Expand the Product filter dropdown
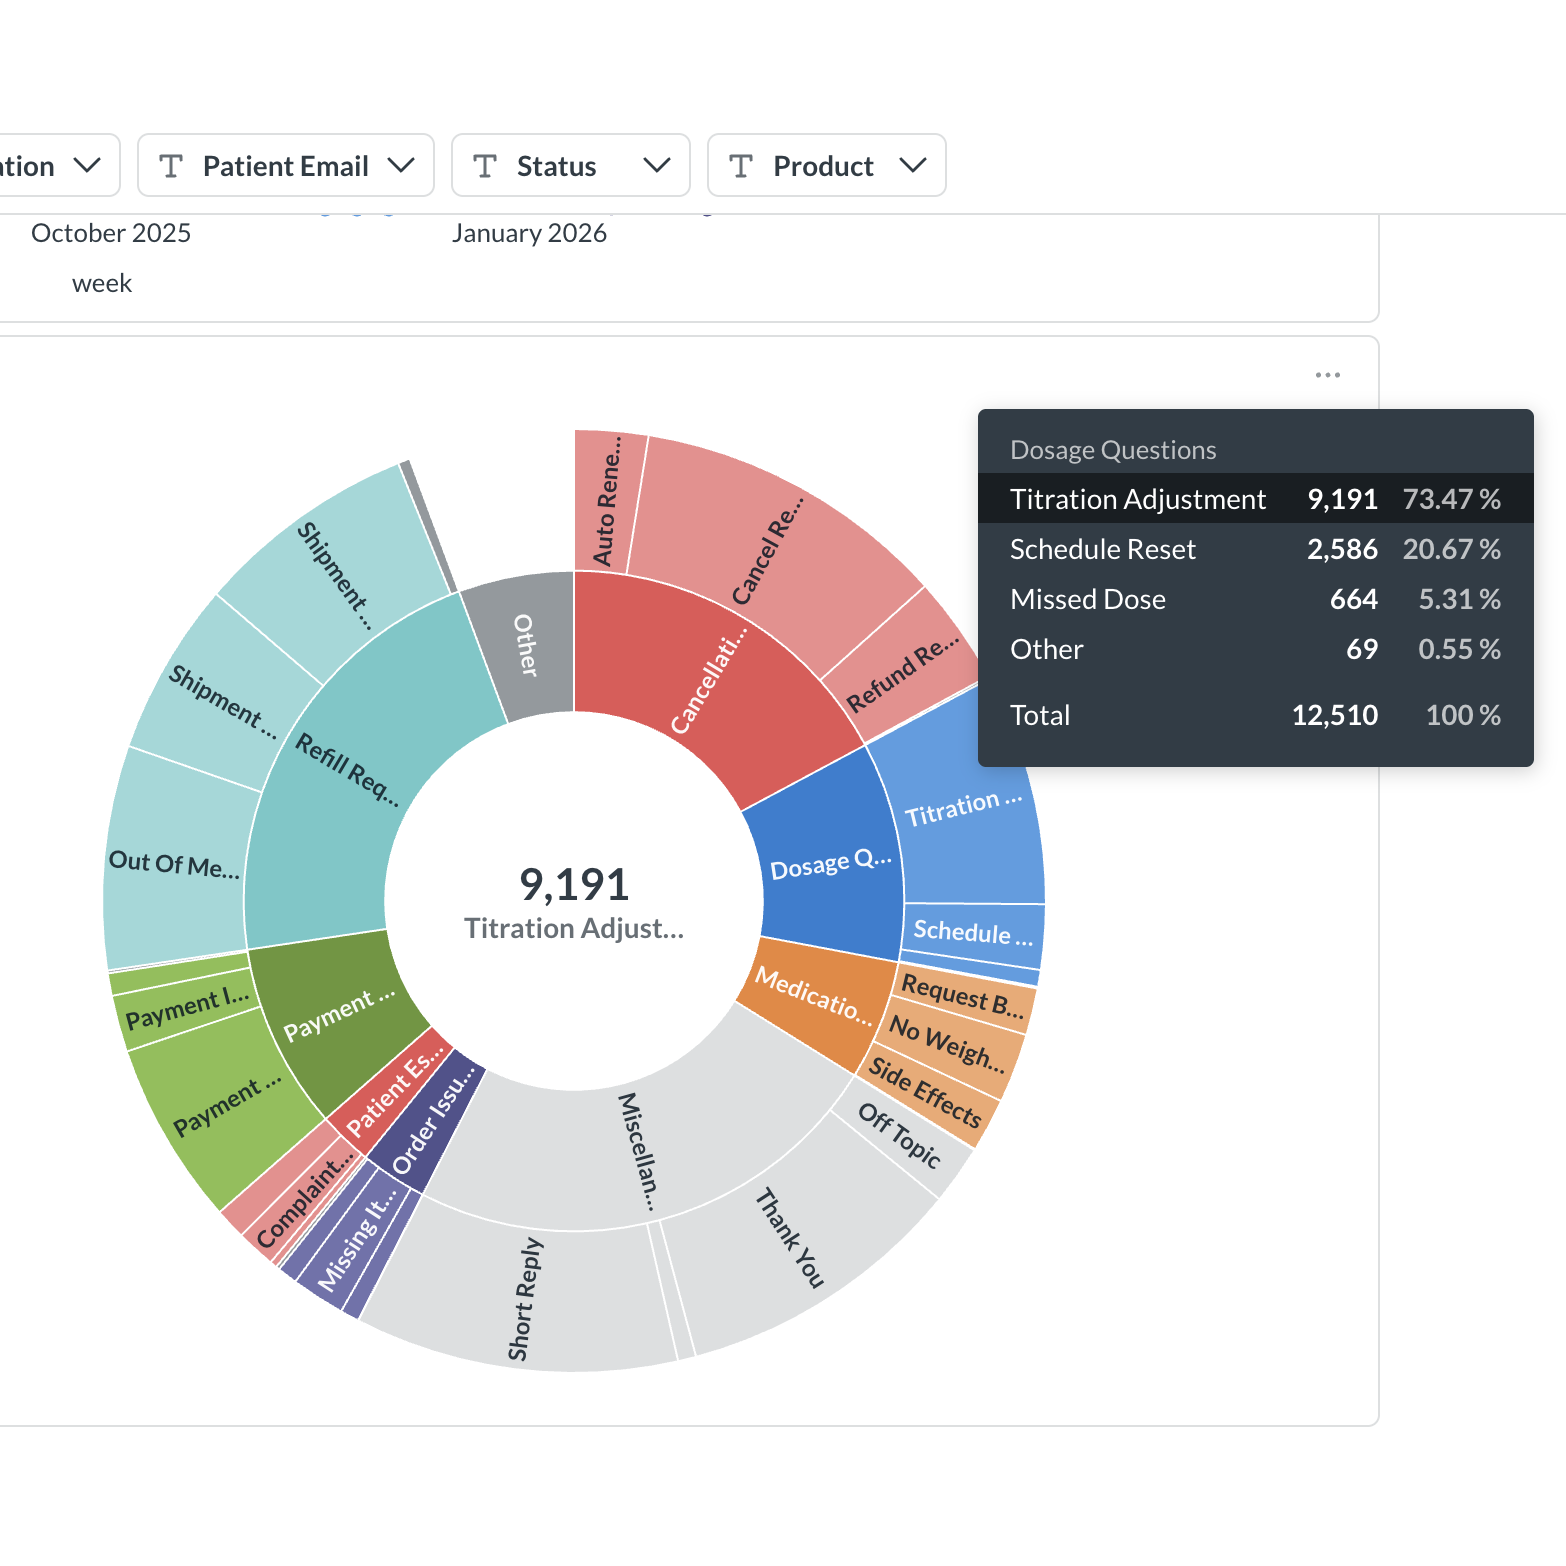This screenshot has height=1566, width=1566. pos(913,166)
